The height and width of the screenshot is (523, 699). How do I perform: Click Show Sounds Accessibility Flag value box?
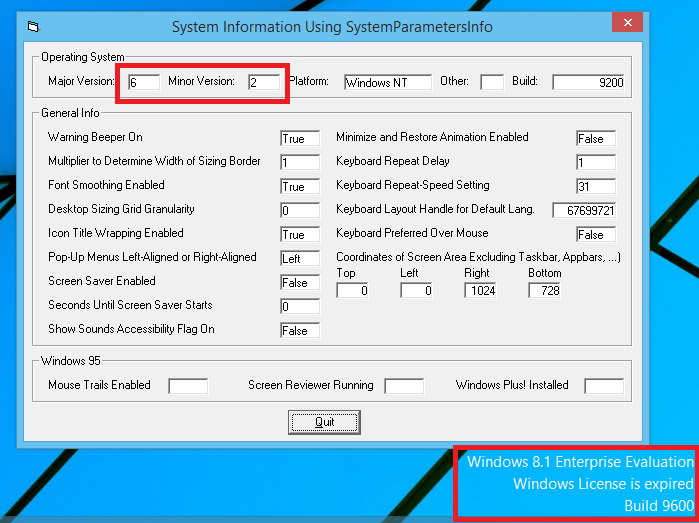(x=300, y=331)
